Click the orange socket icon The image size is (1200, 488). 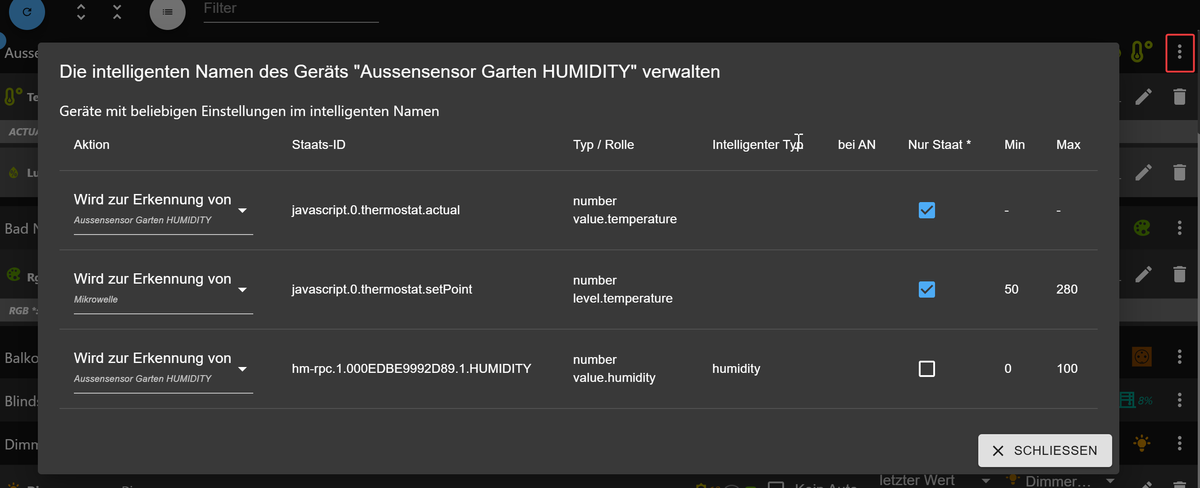pyautogui.click(x=1141, y=357)
